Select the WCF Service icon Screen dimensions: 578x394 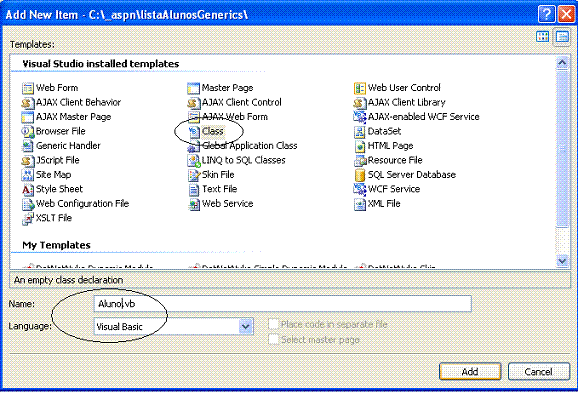[360, 189]
